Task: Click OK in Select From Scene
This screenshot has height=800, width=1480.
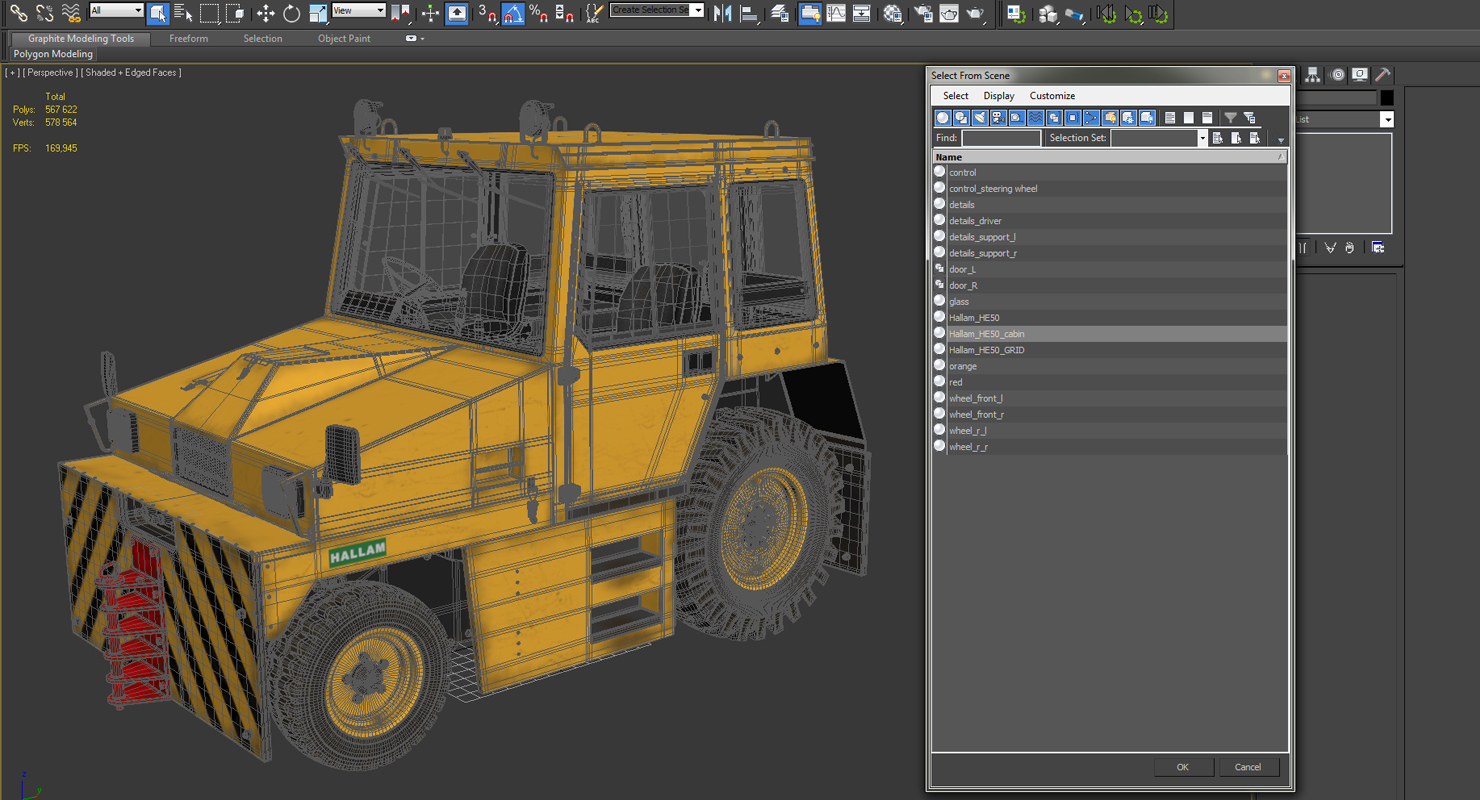Action: point(1183,767)
